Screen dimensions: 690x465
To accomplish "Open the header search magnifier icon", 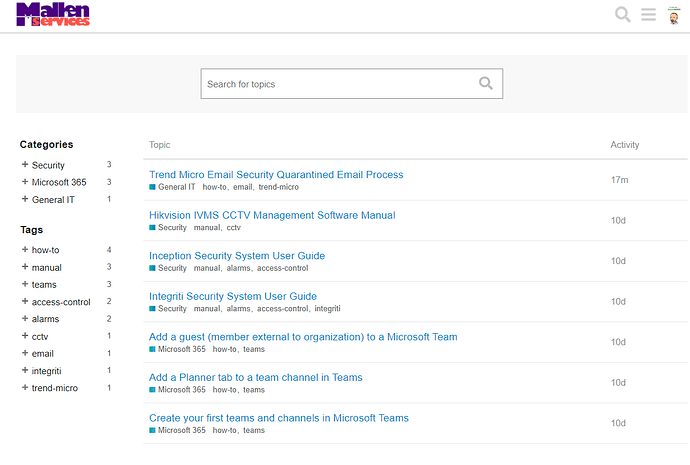I will coord(622,15).
